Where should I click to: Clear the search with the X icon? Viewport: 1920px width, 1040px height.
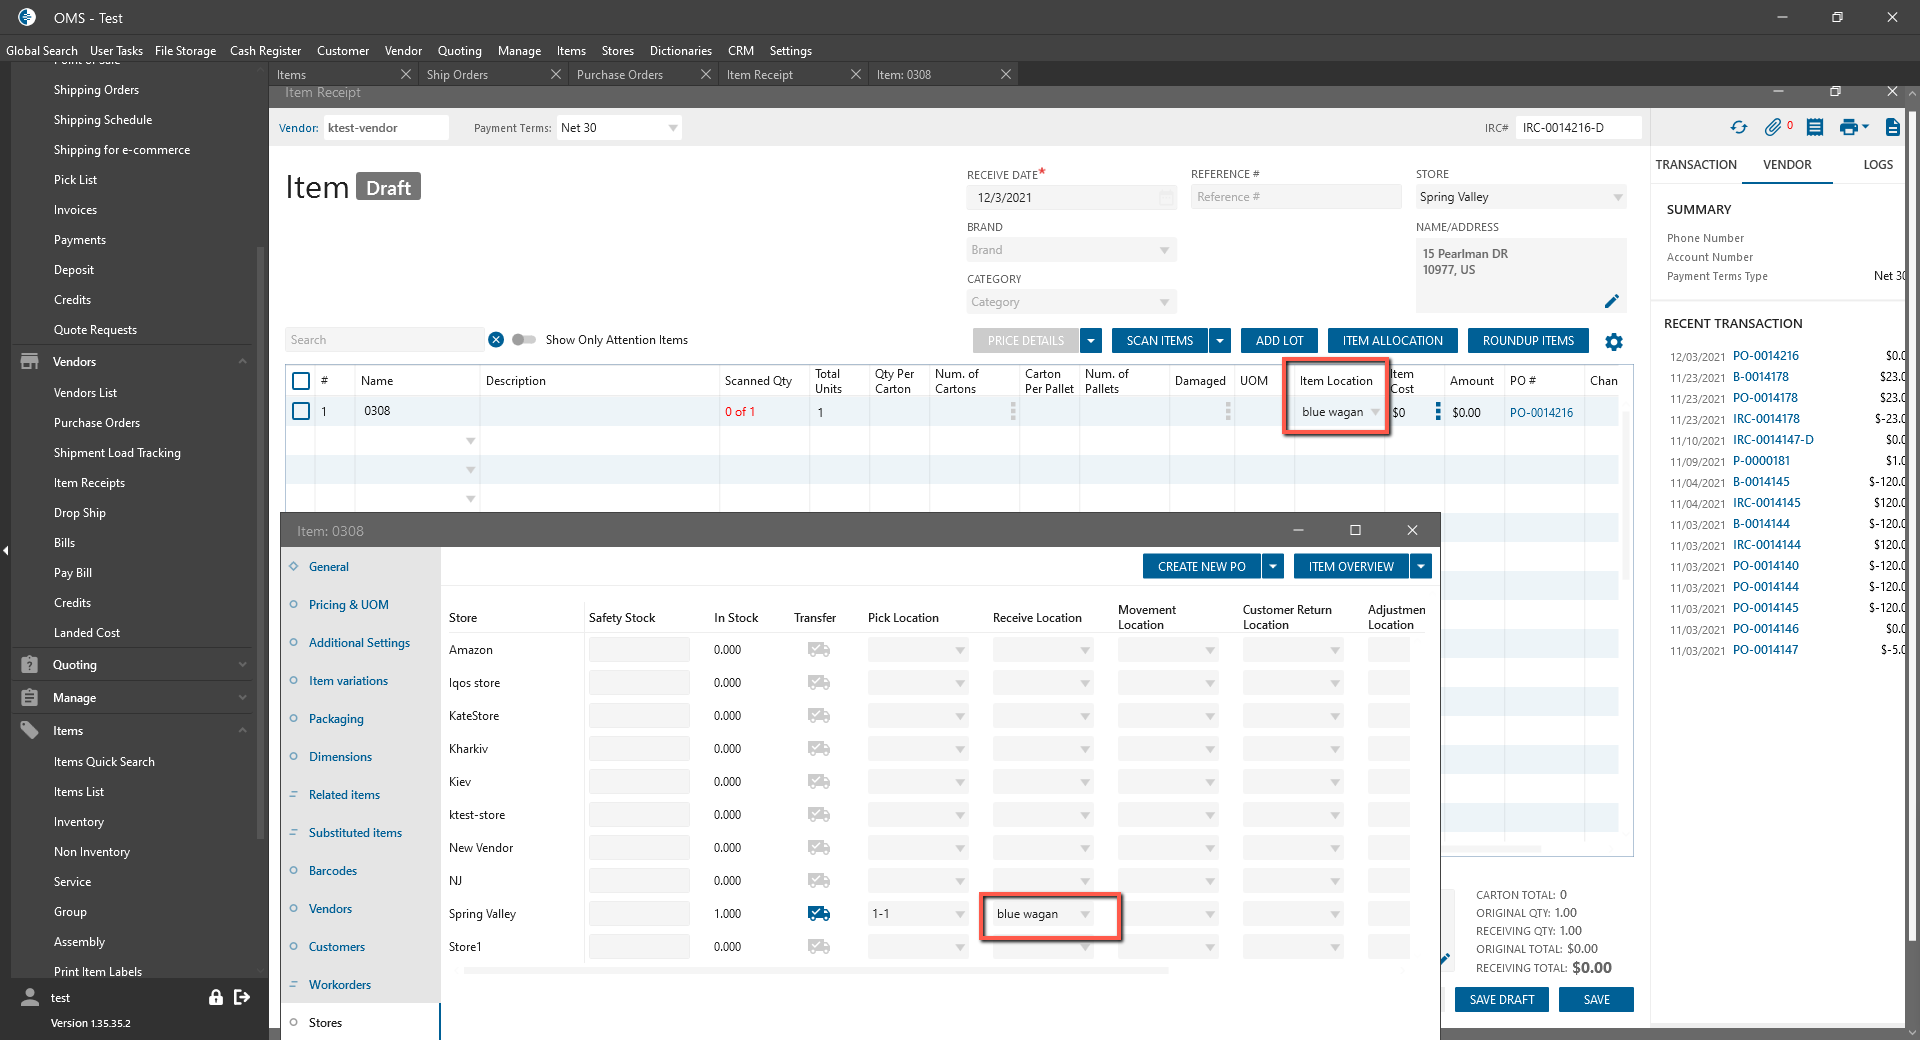pyautogui.click(x=496, y=340)
